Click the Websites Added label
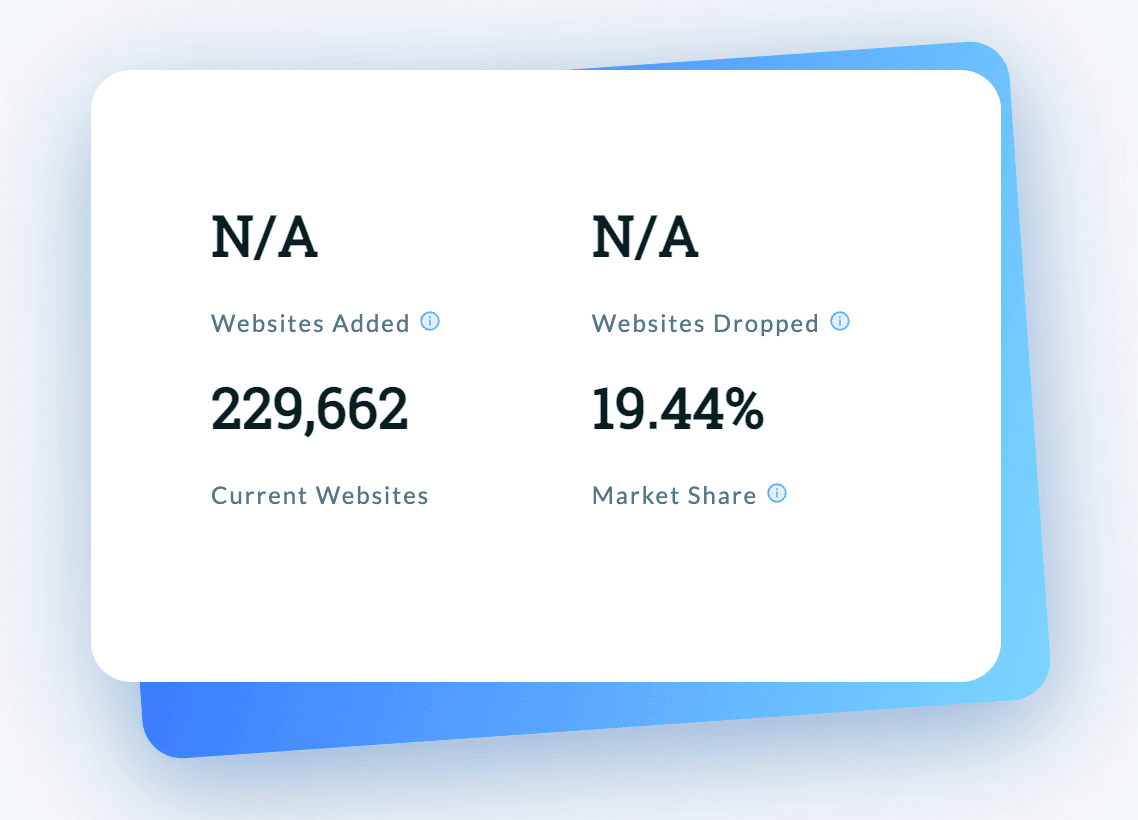This screenshot has width=1138, height=820. pyautogui.click(x=309, y=323)
